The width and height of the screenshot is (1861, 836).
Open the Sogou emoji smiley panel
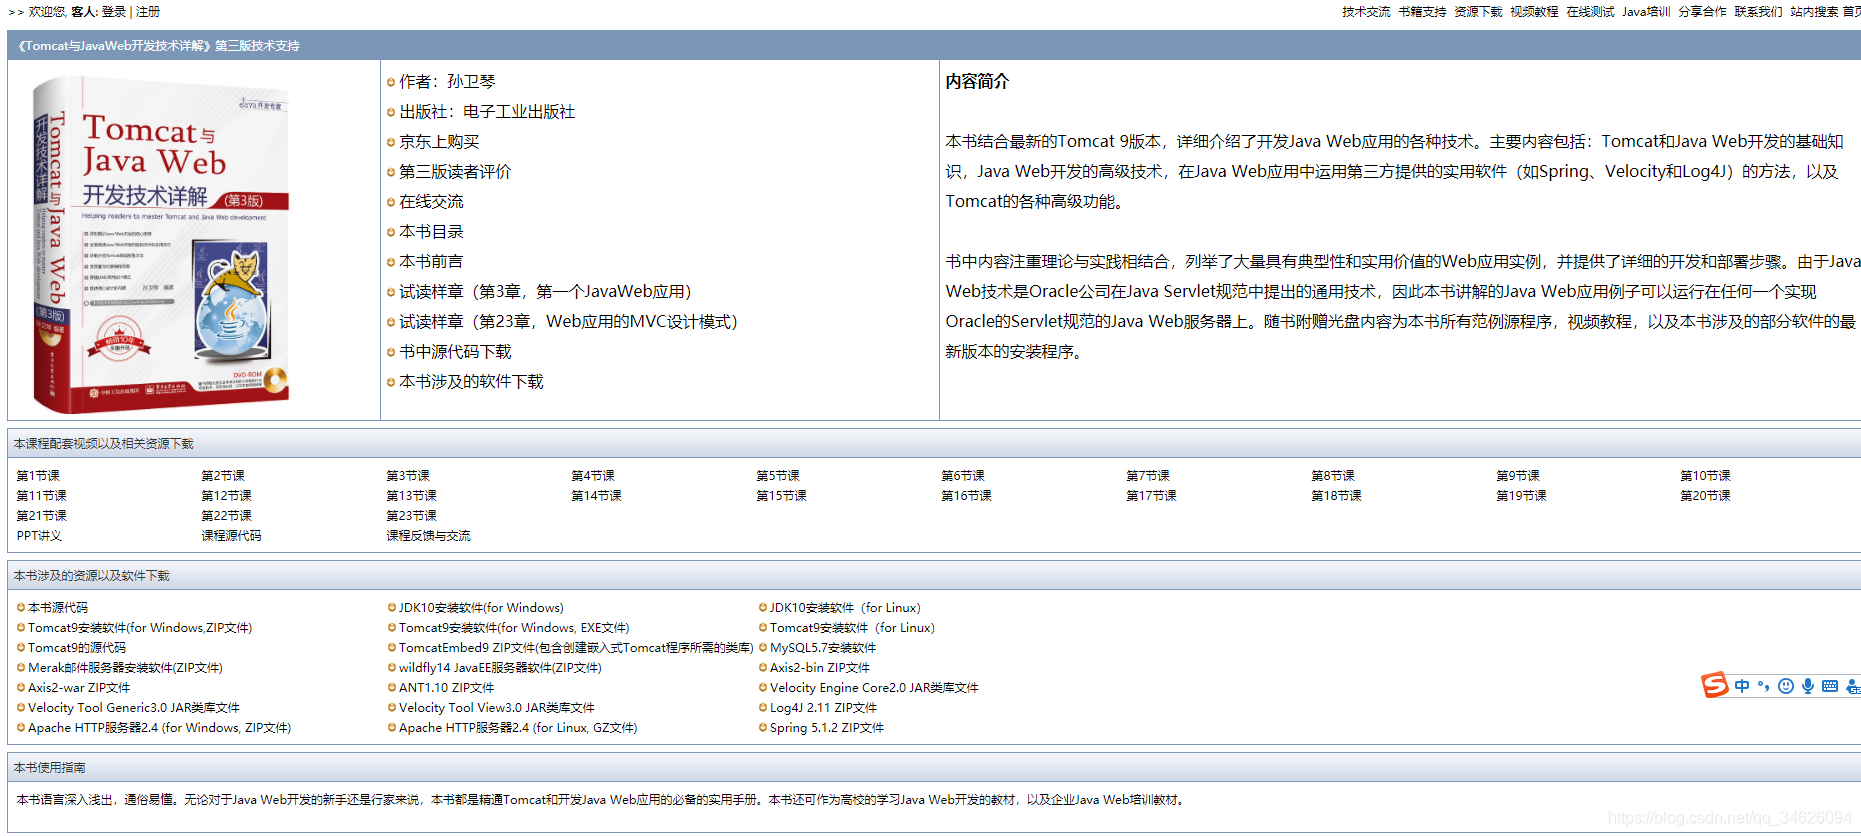[1786, 686]
